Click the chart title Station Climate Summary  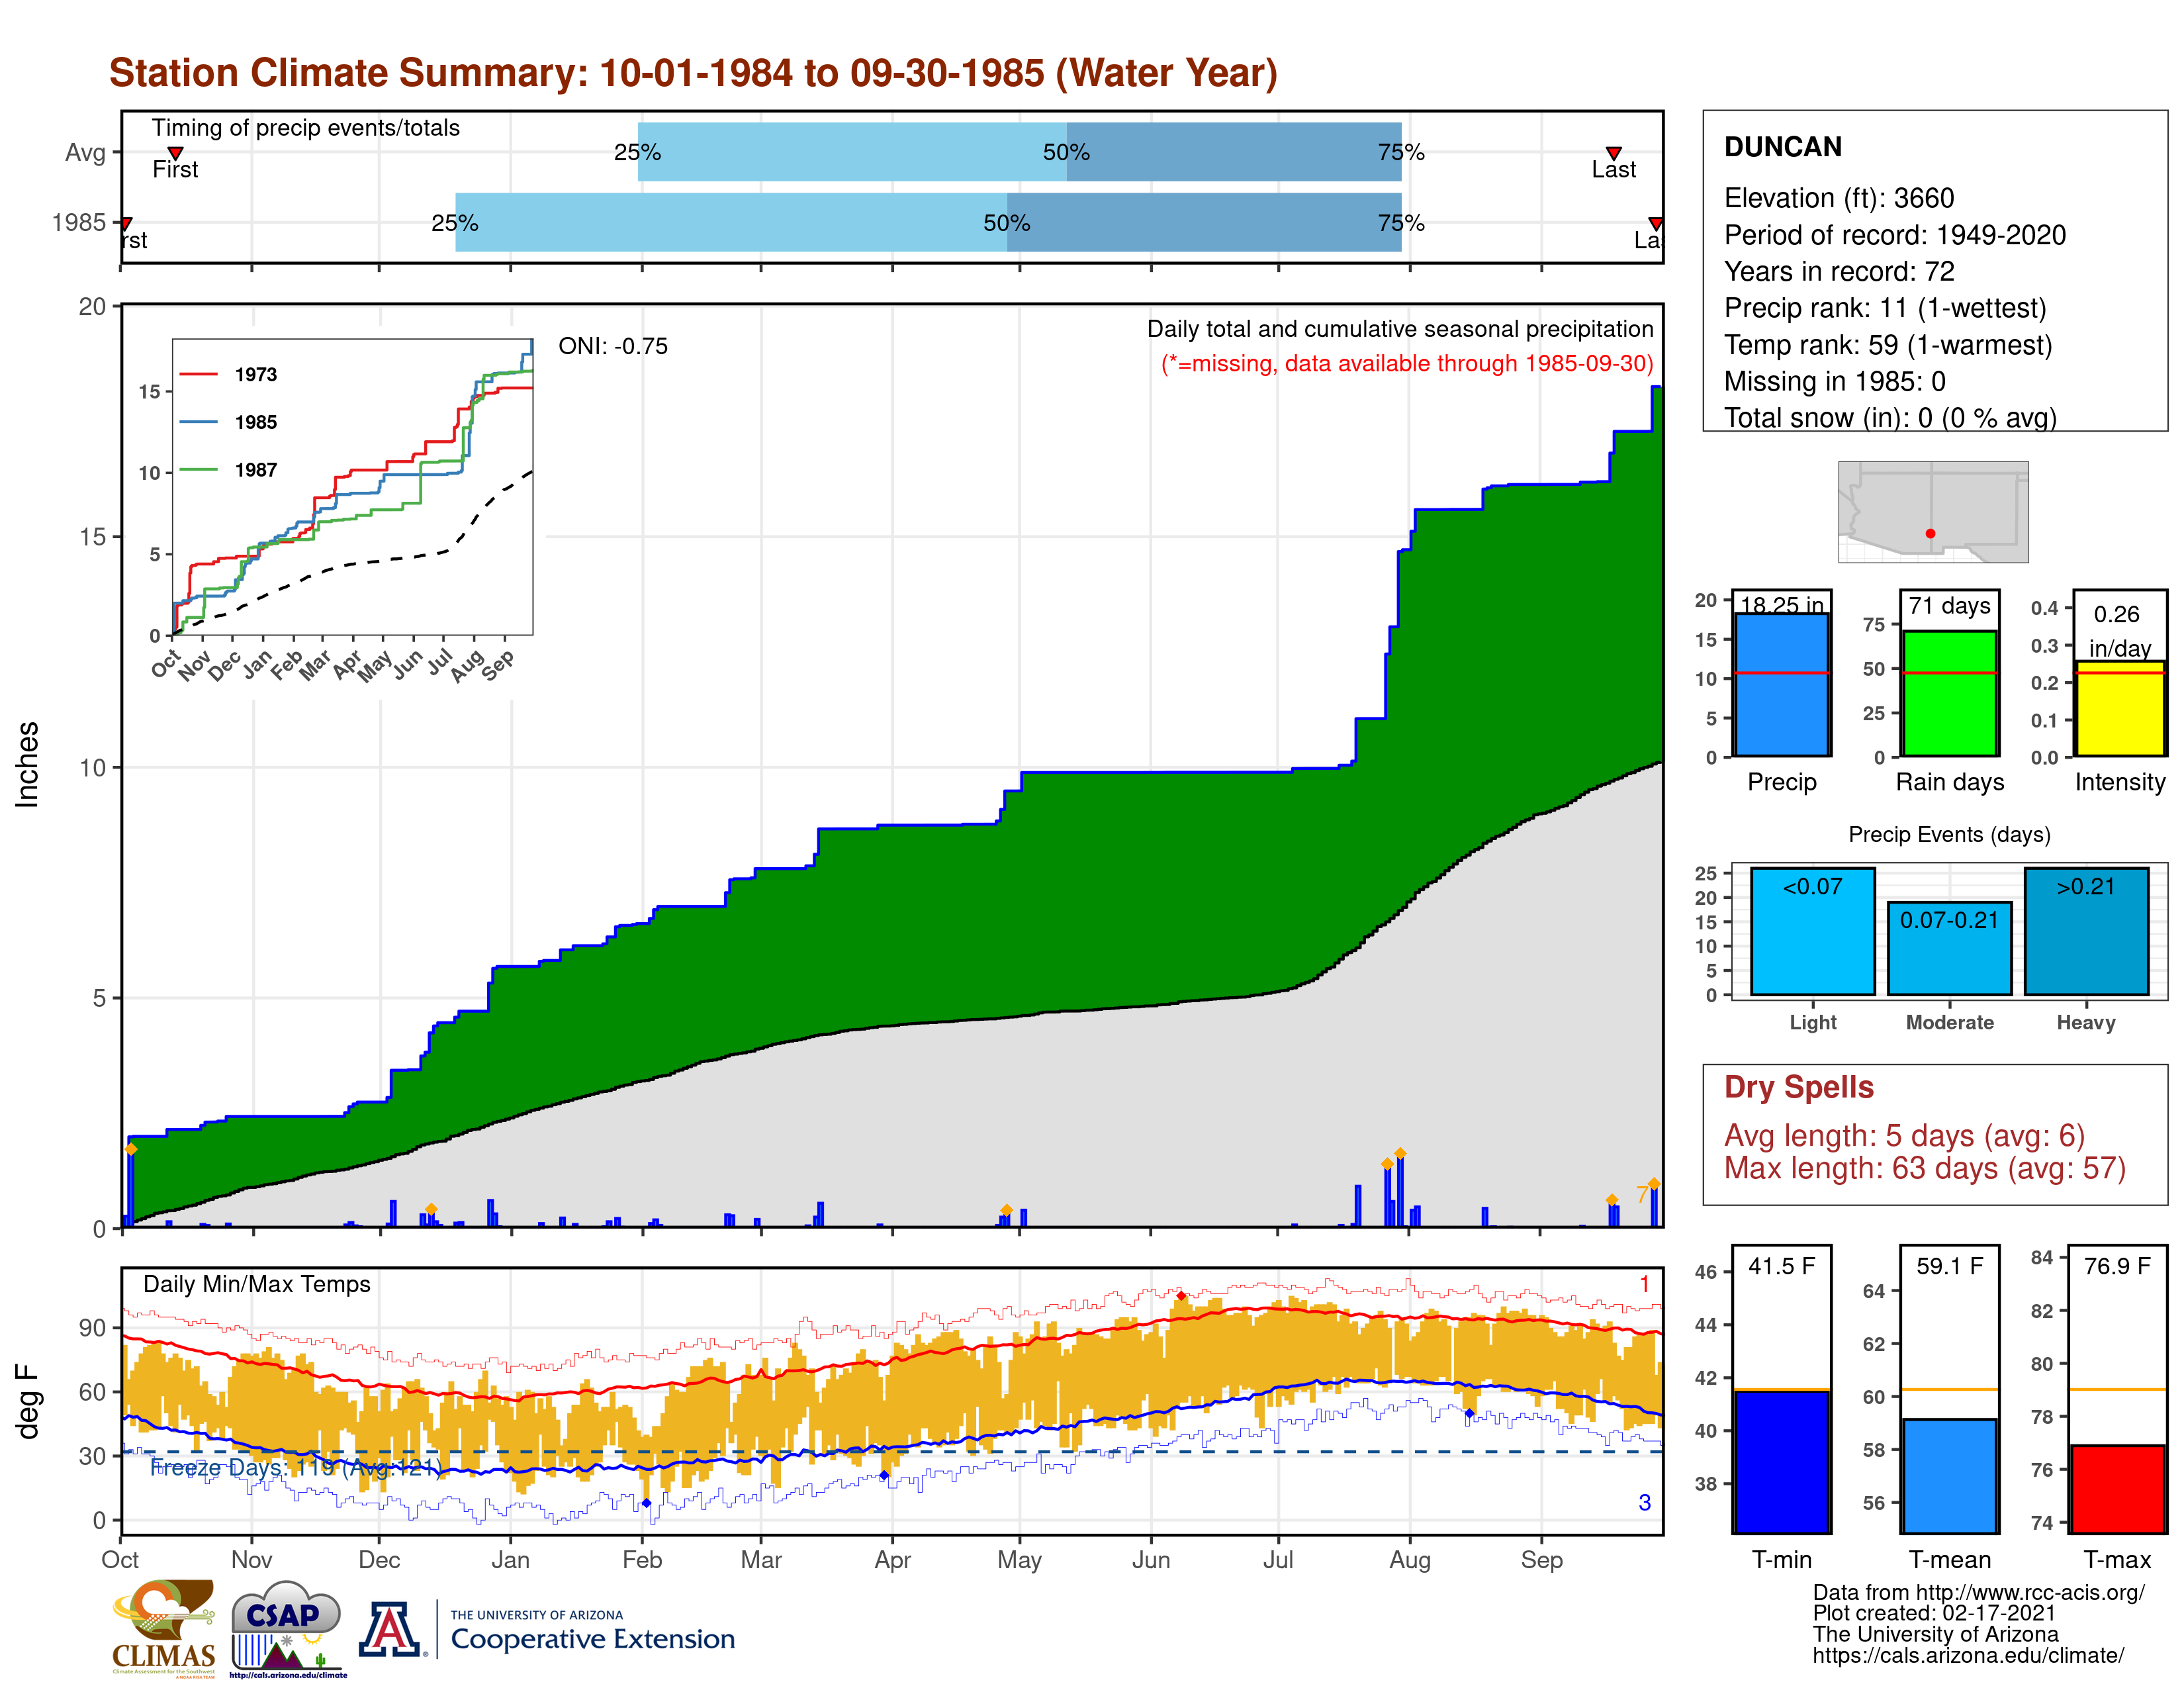click(x=693, y=73)
